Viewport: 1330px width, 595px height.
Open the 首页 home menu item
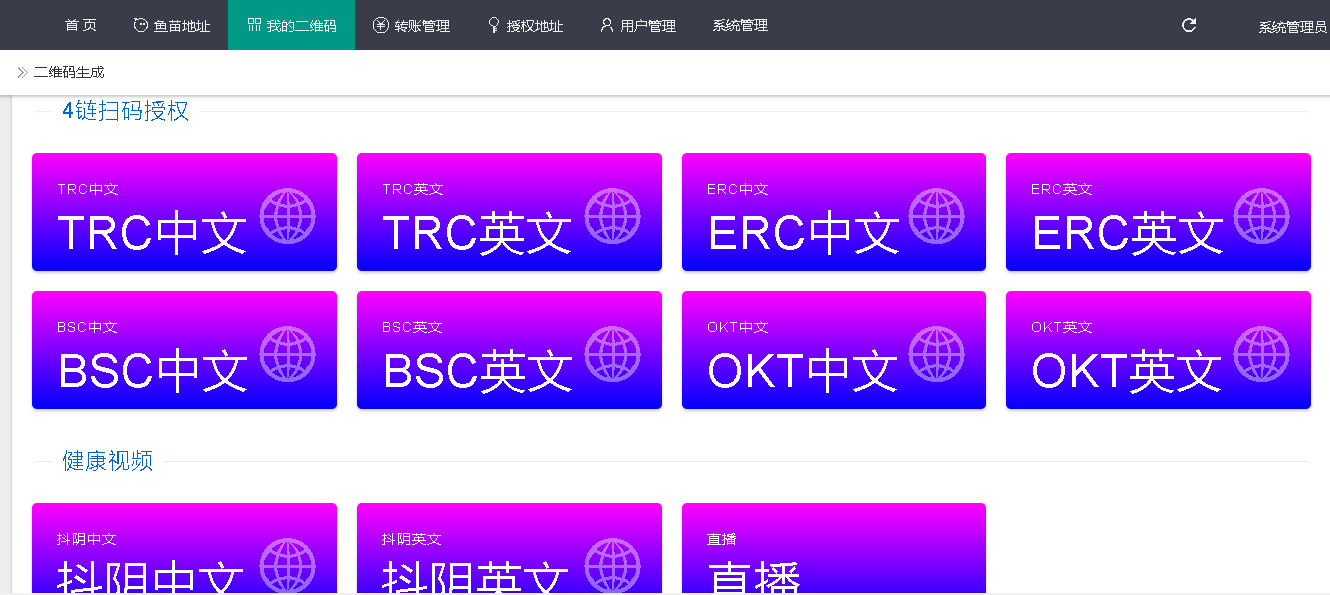tap(81, 25)
